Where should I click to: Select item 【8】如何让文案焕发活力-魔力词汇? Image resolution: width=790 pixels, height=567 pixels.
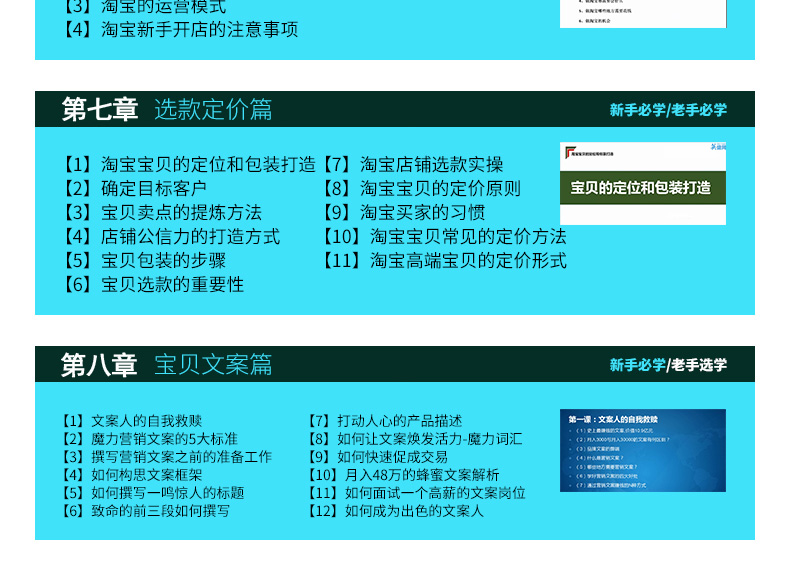click(415, 439)
